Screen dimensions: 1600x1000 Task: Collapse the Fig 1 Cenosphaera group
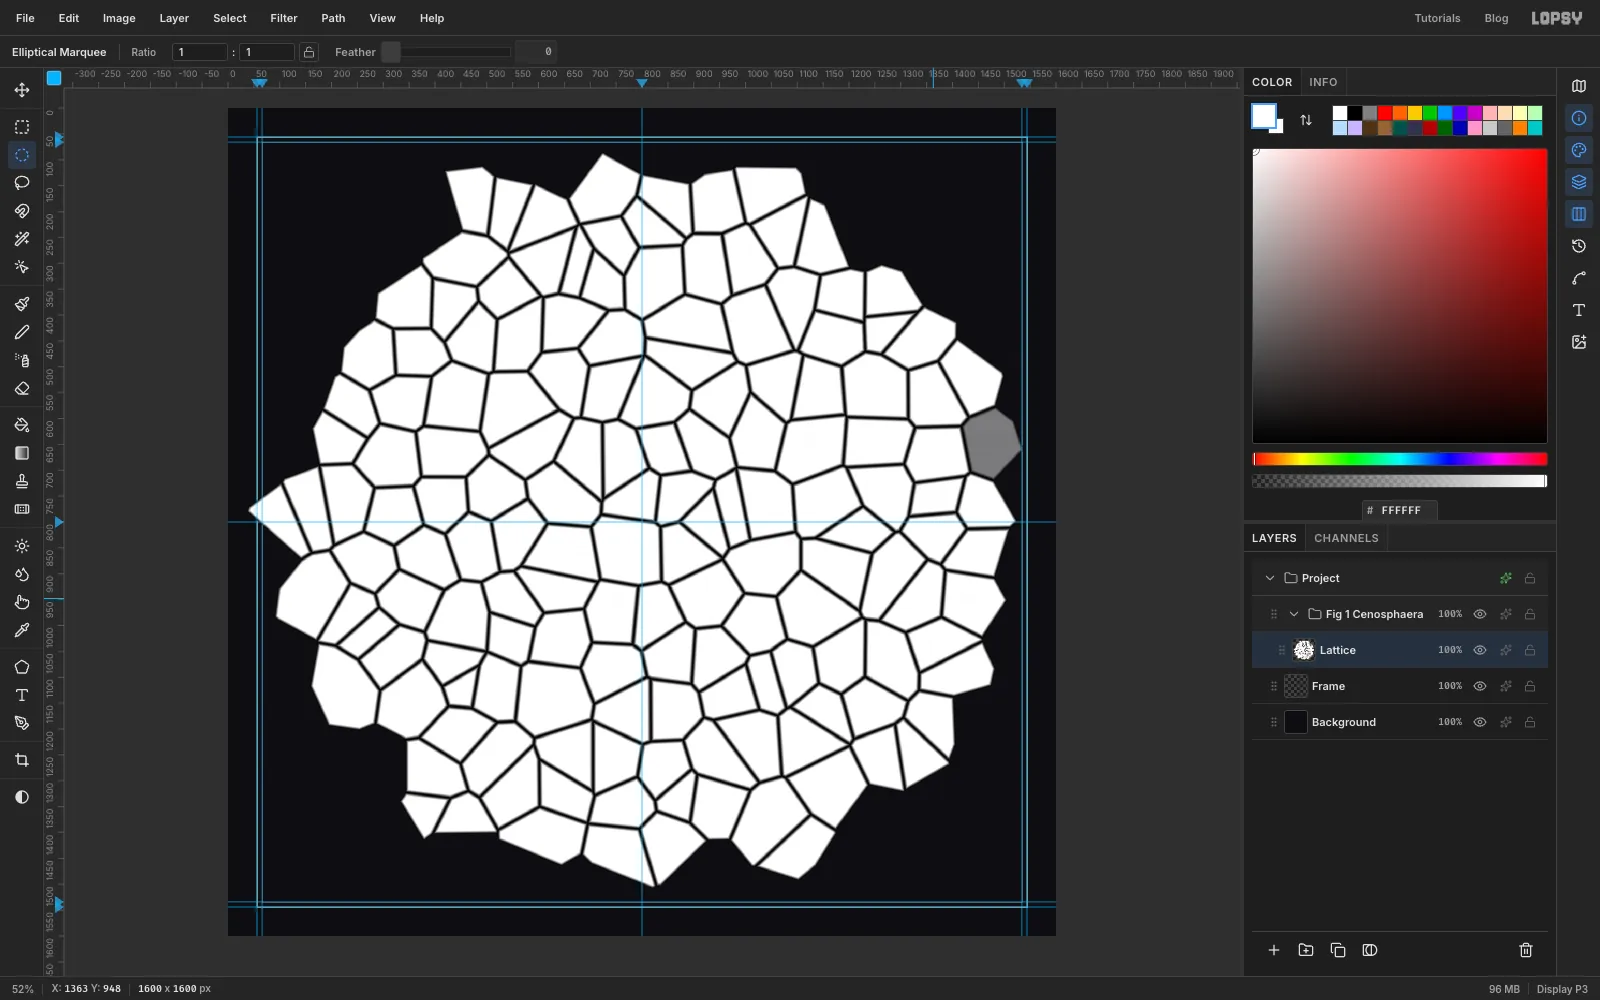pos(1294,614)
